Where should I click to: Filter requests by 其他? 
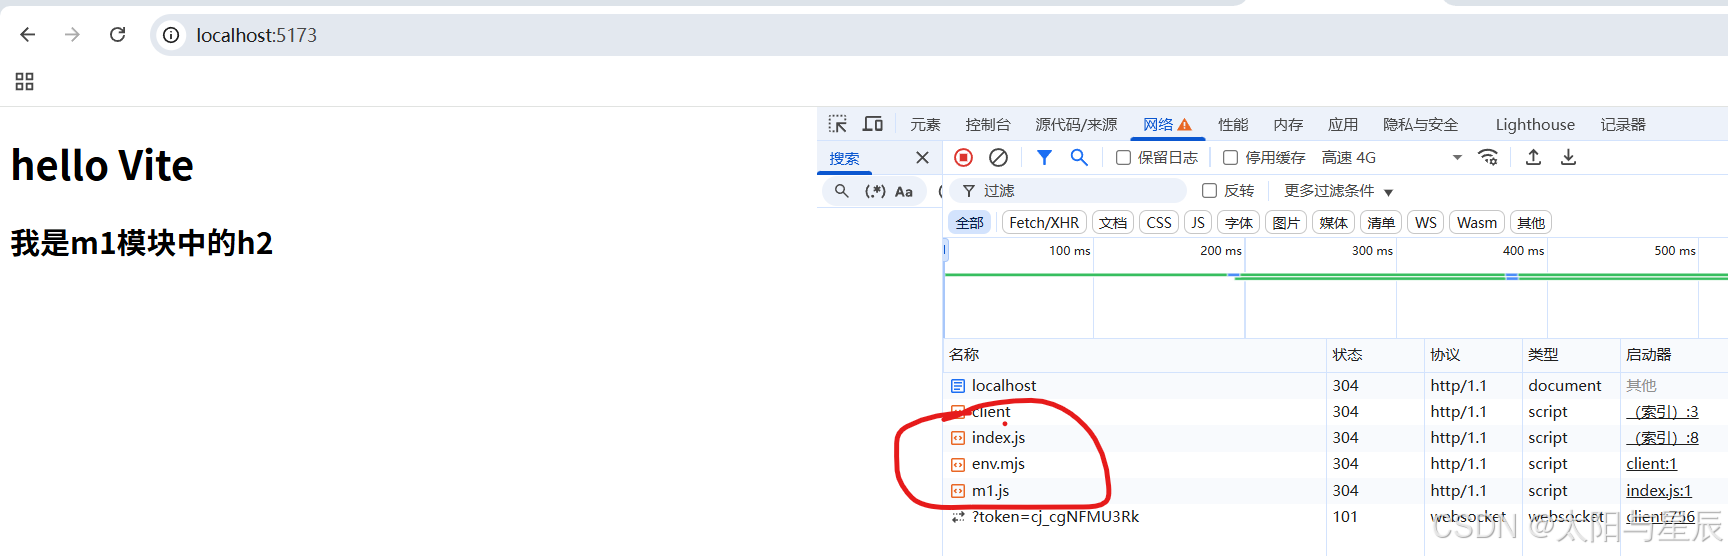(1531, 223)
